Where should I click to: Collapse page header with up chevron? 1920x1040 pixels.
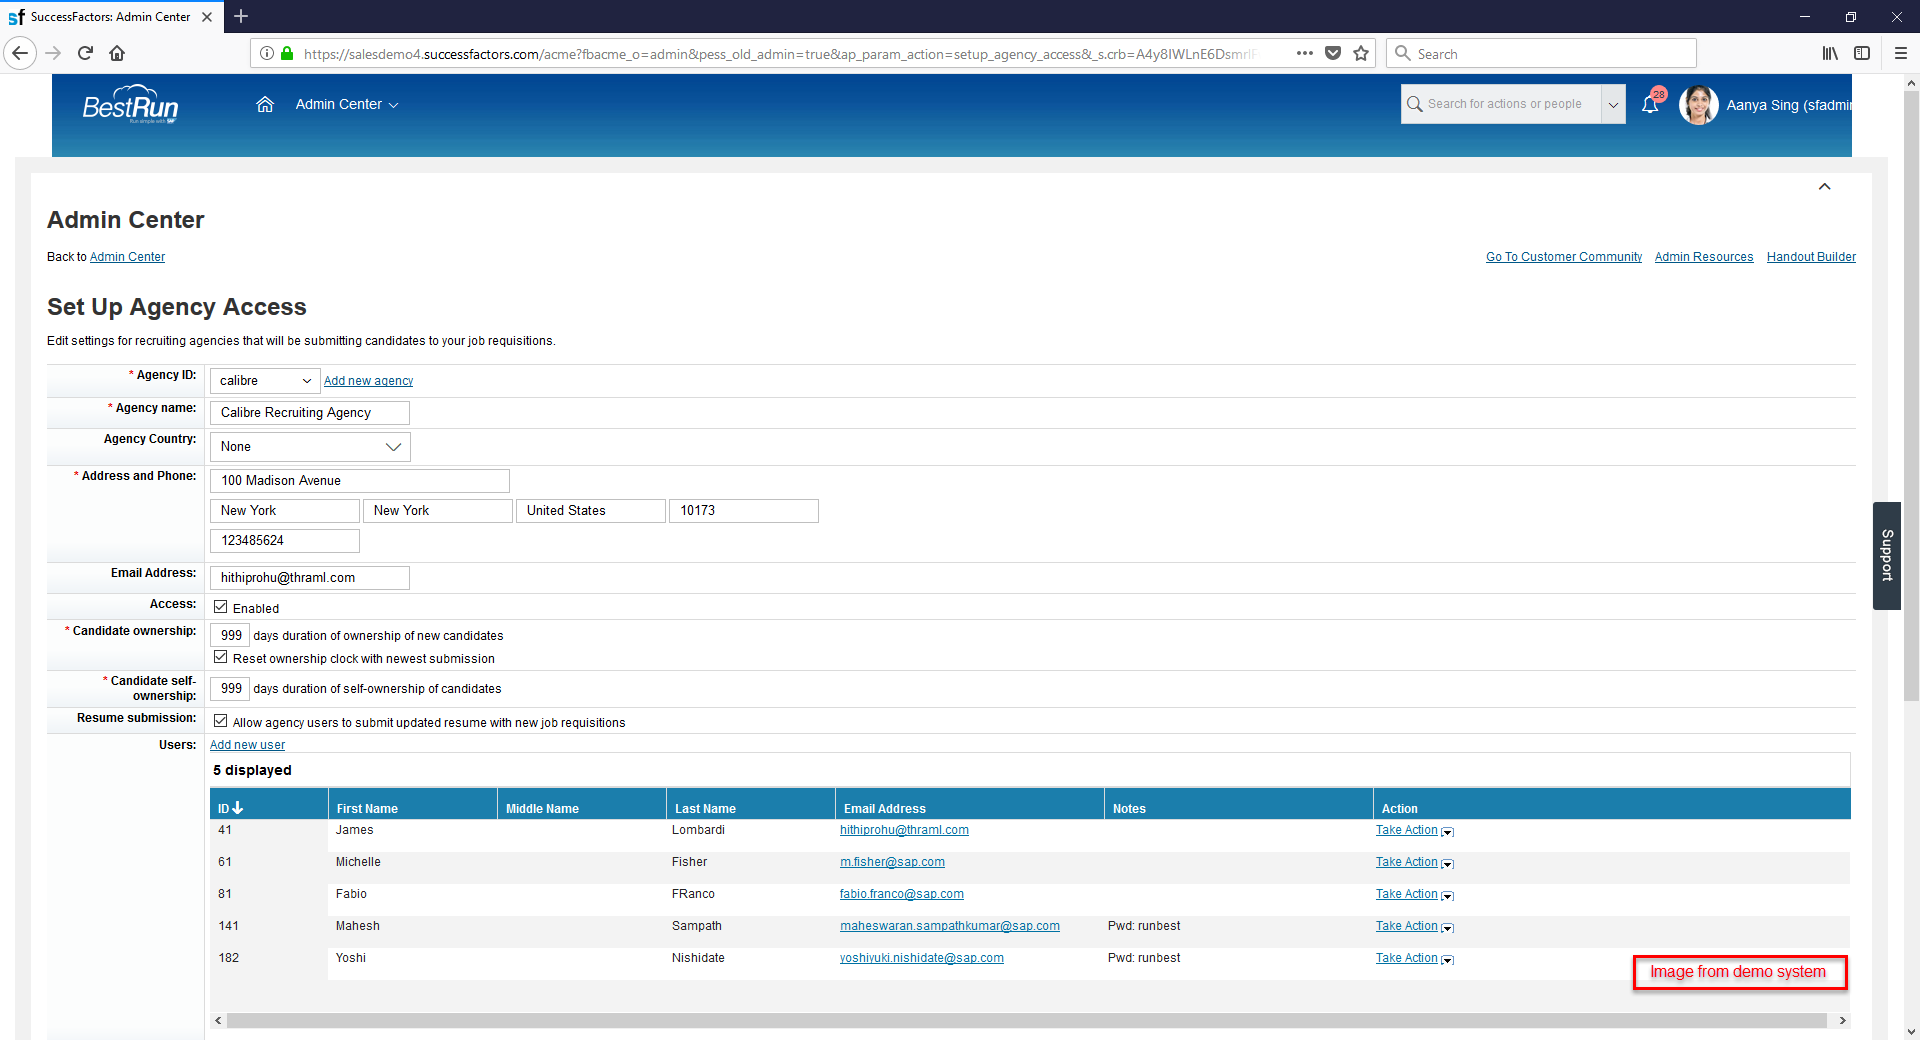pos(1824,187)
